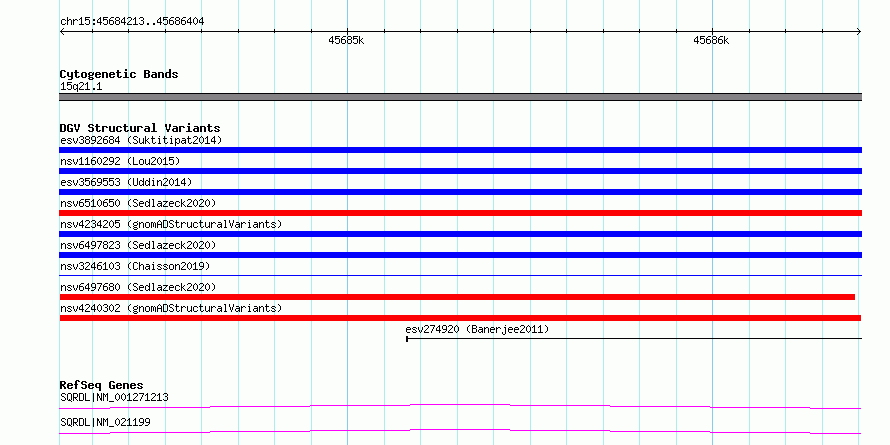
Task: Click the nsv6497823 (Sedlazeck2020) label
Action: (138, 245)
